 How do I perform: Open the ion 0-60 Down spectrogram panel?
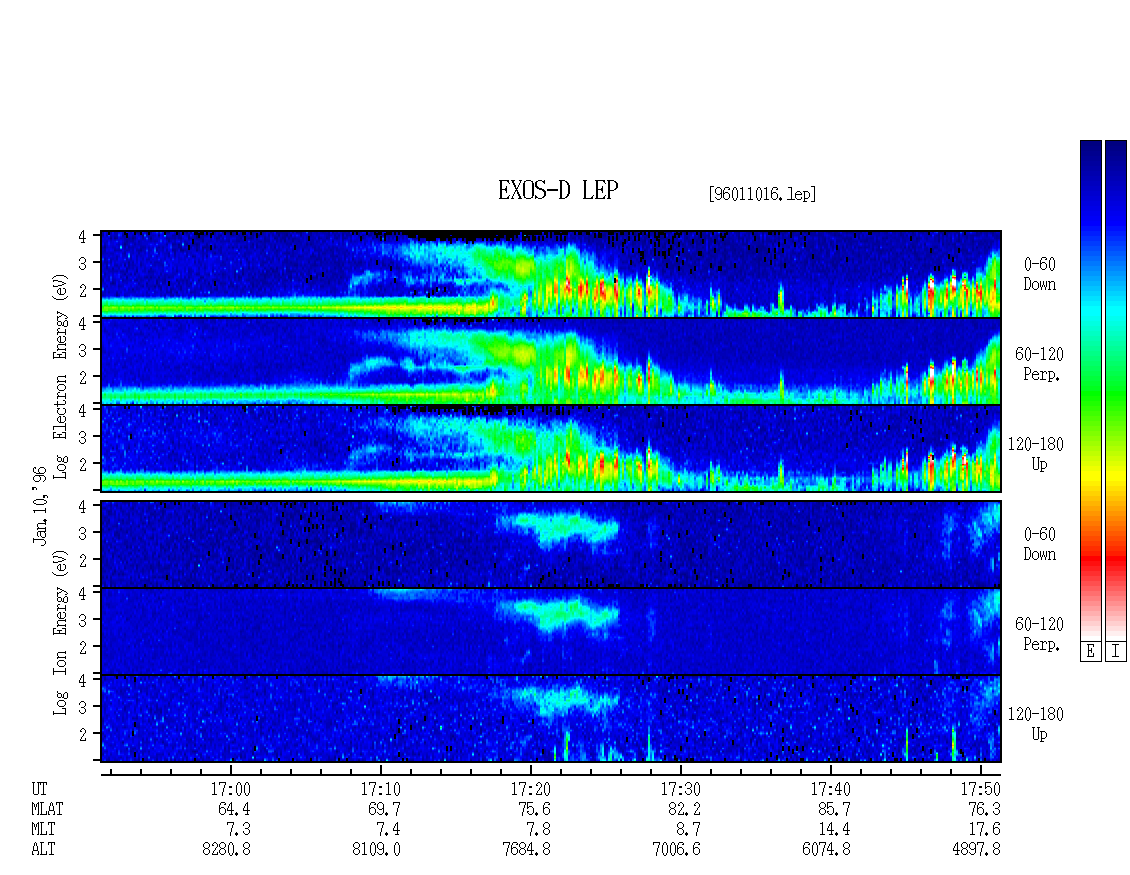[551, 544]
